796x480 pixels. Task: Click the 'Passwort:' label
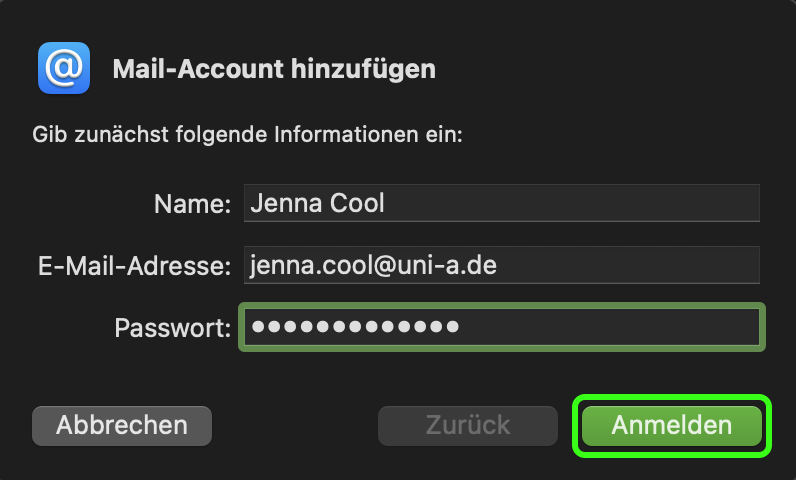(x=173, y=328)
